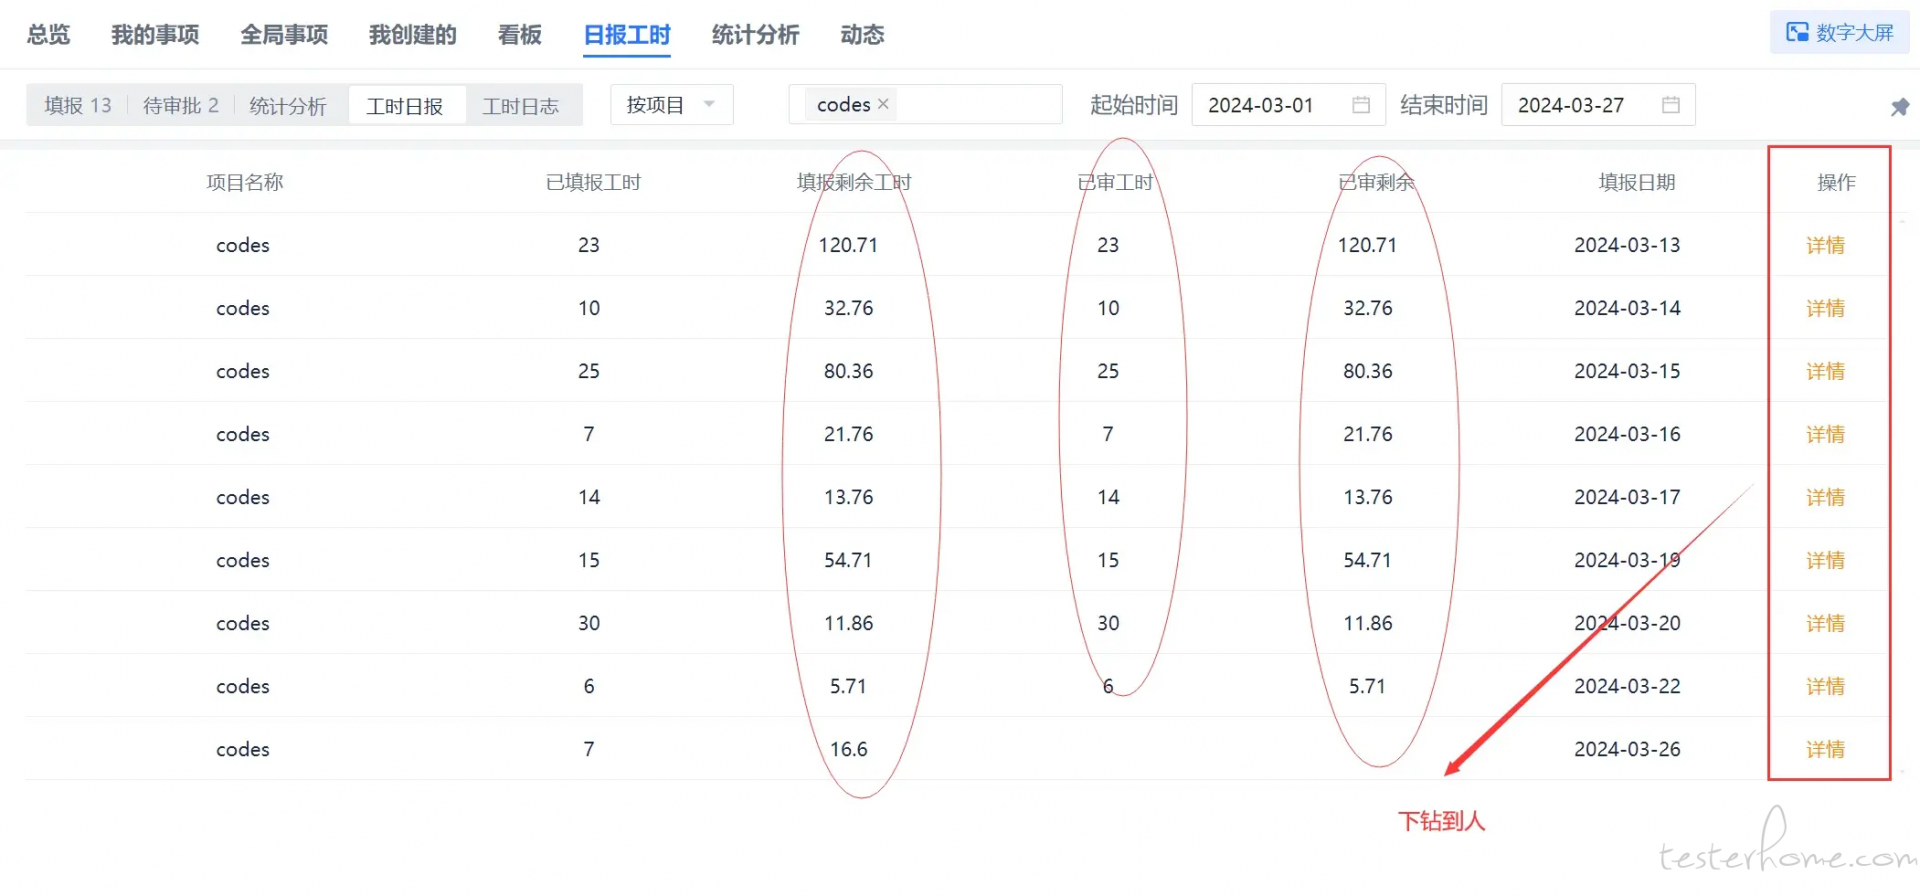Click the 填报剩余工时 value 54.71
Image resolution: width=1920 pixels, height=896 pixels.
(x=848, y=560)
